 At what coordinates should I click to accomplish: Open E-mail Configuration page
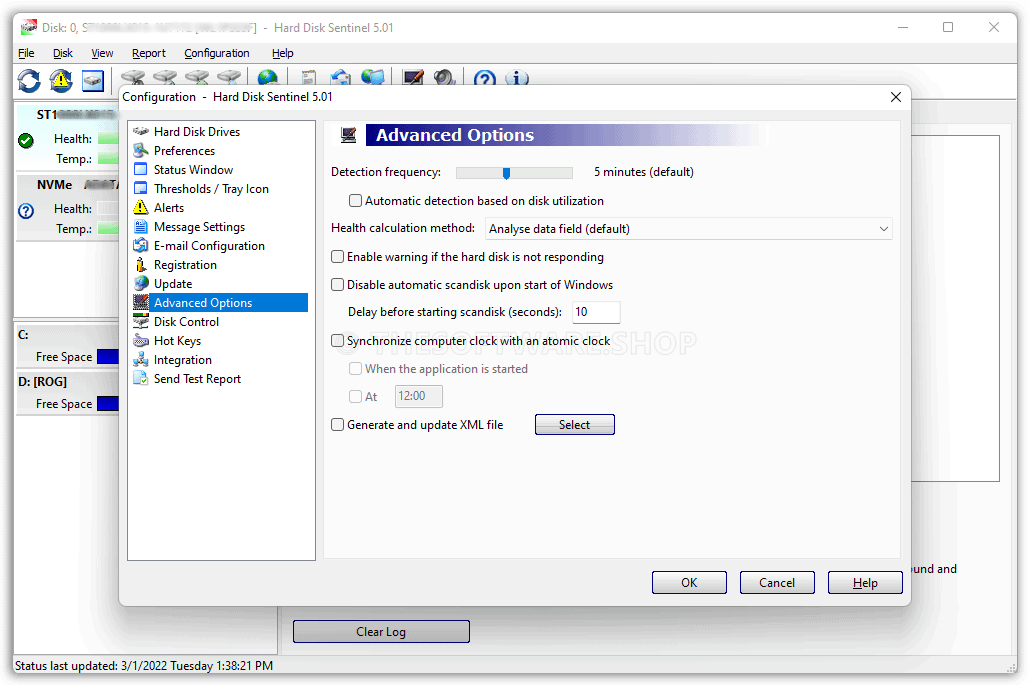(x=209, y=246)
